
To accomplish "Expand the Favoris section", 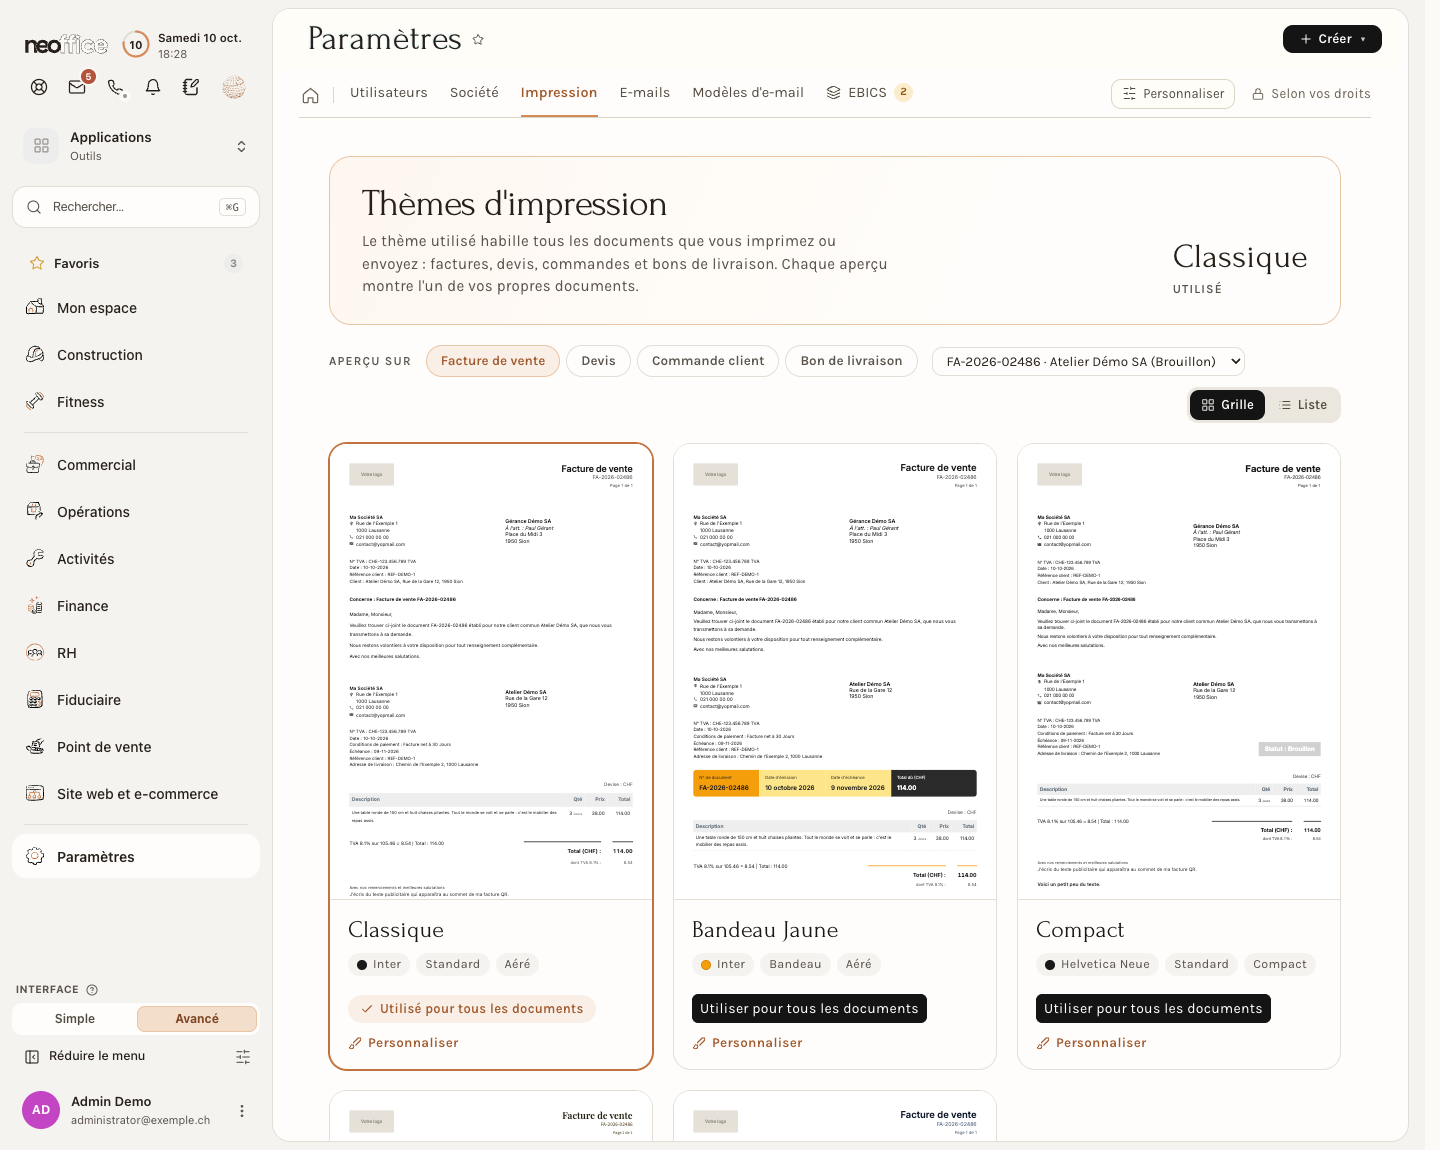I will click(x=136, y=264).
